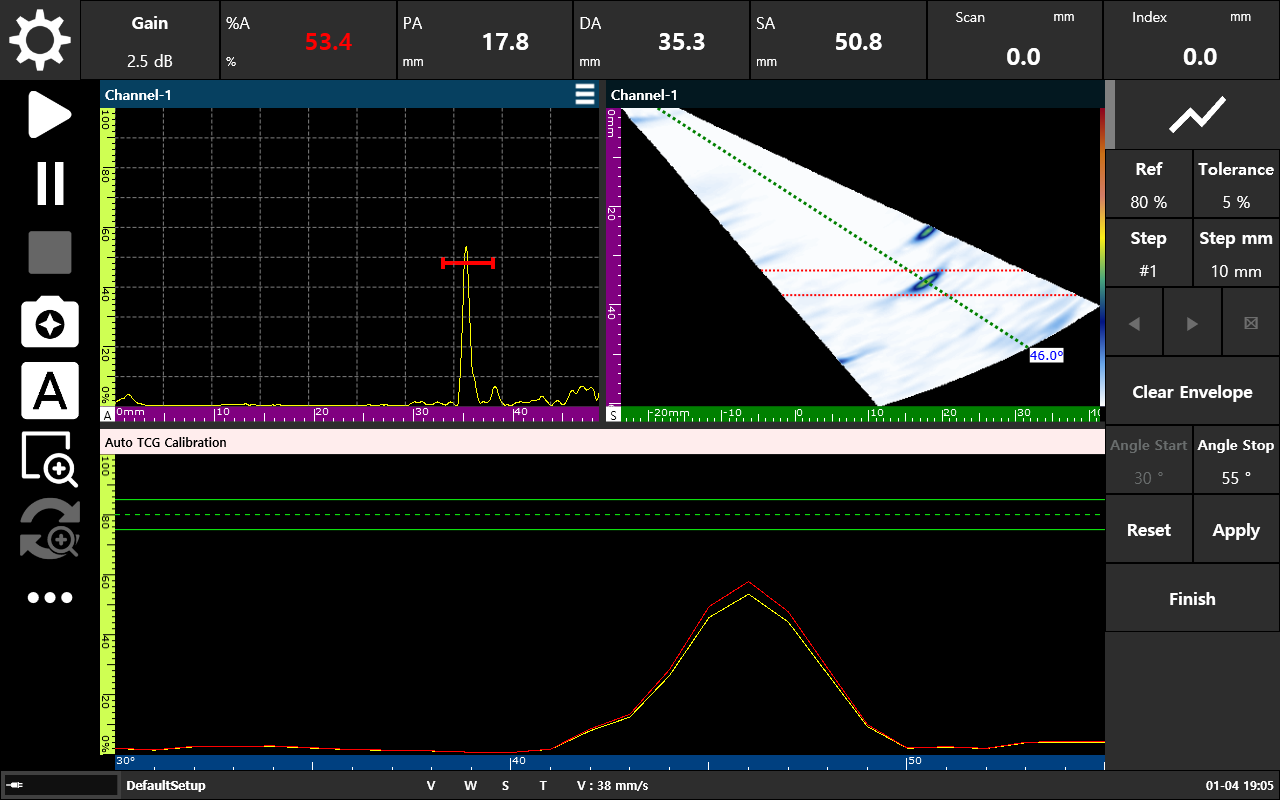The height and width of the screenshot is (800, 1280).
Task: Click the A-scan Channel-1 title
Action: pos(138,95)
